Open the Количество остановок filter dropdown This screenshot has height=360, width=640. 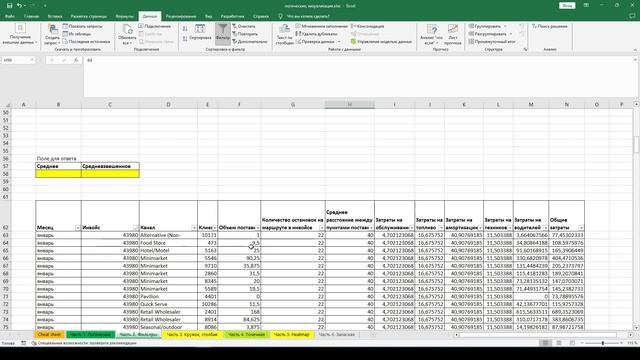[322, 228]
